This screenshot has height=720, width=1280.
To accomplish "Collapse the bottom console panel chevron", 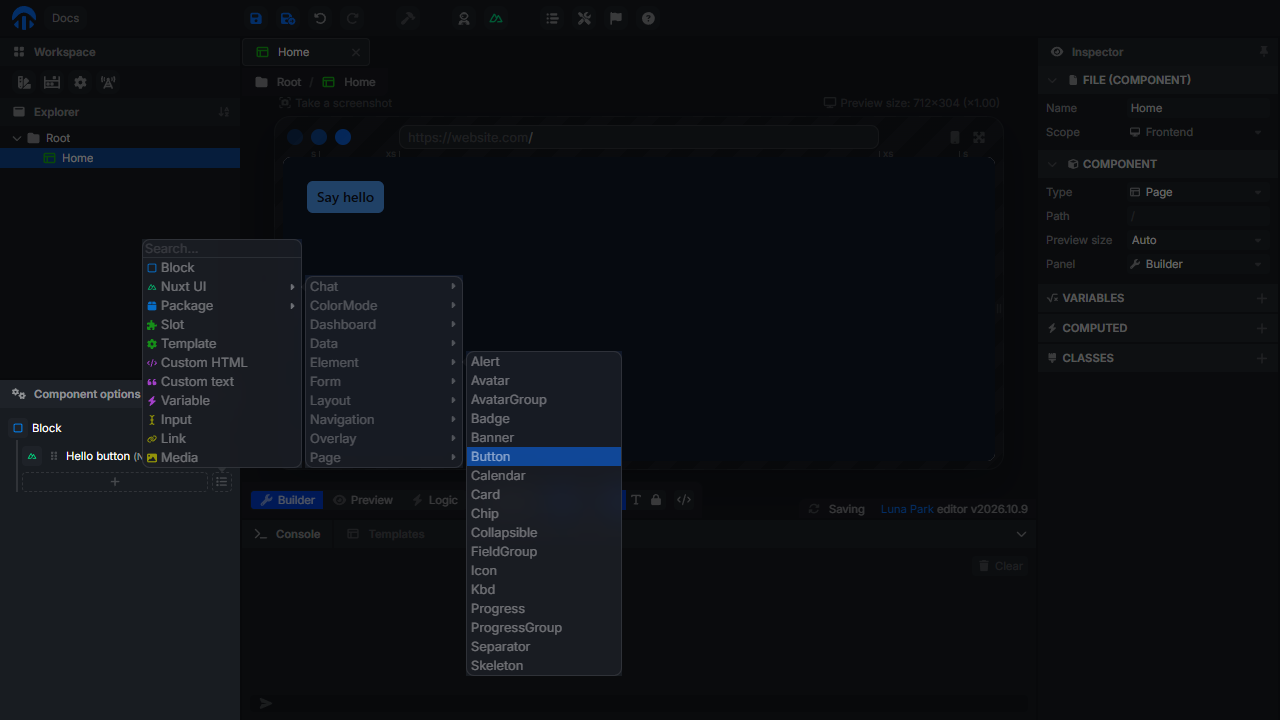I will [x=1021, y=534].
